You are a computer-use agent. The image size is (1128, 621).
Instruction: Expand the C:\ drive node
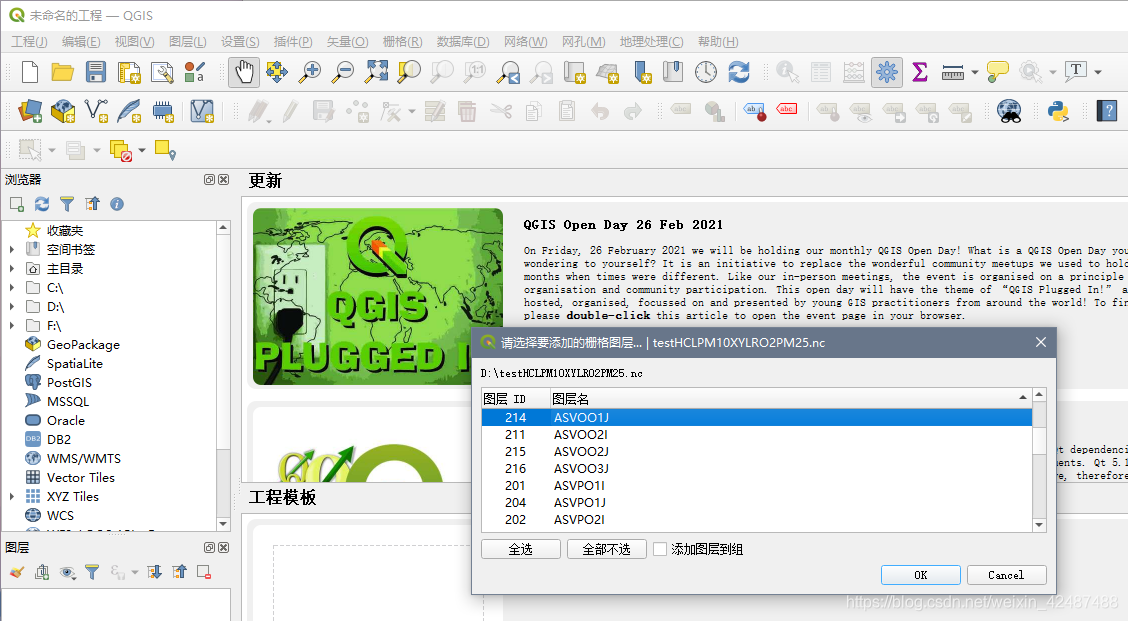[12, 288]
